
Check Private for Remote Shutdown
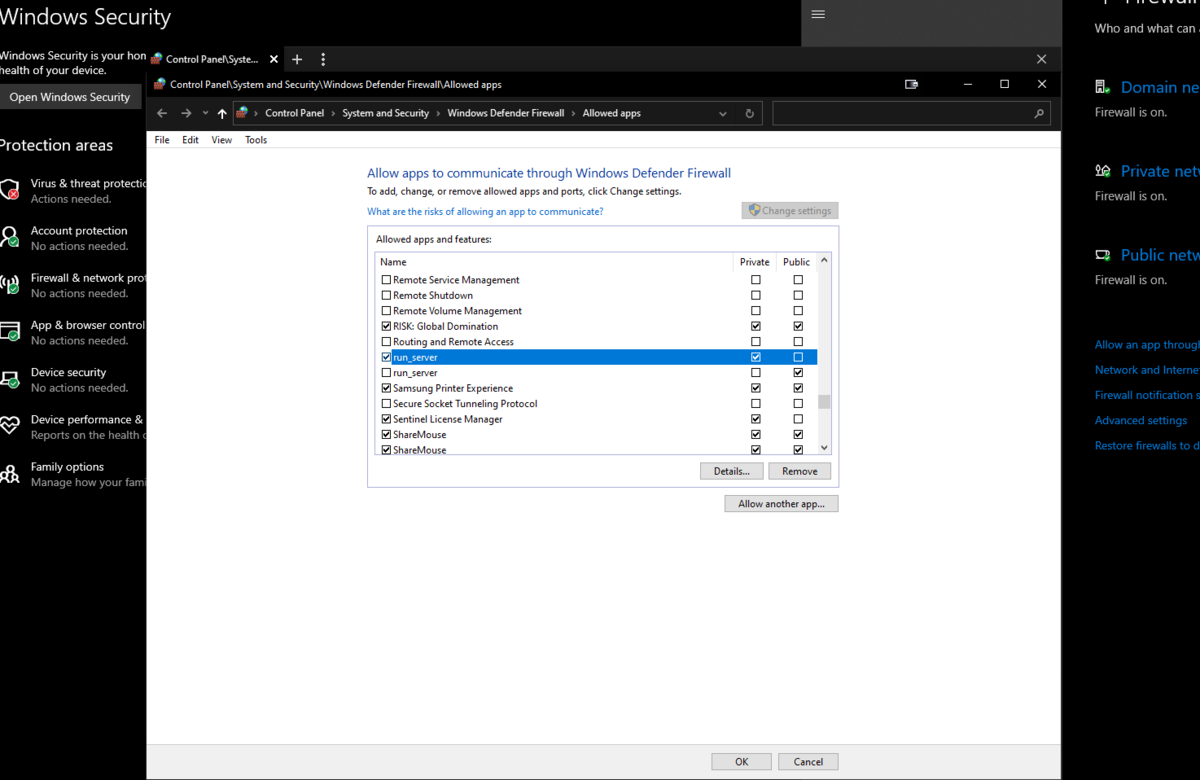click(x=756, y=295)
